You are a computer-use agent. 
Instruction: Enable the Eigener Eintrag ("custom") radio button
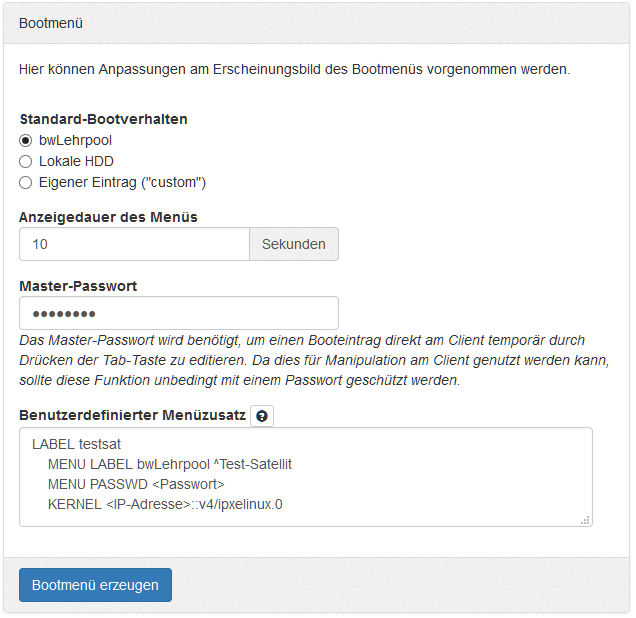pos(26,182)
